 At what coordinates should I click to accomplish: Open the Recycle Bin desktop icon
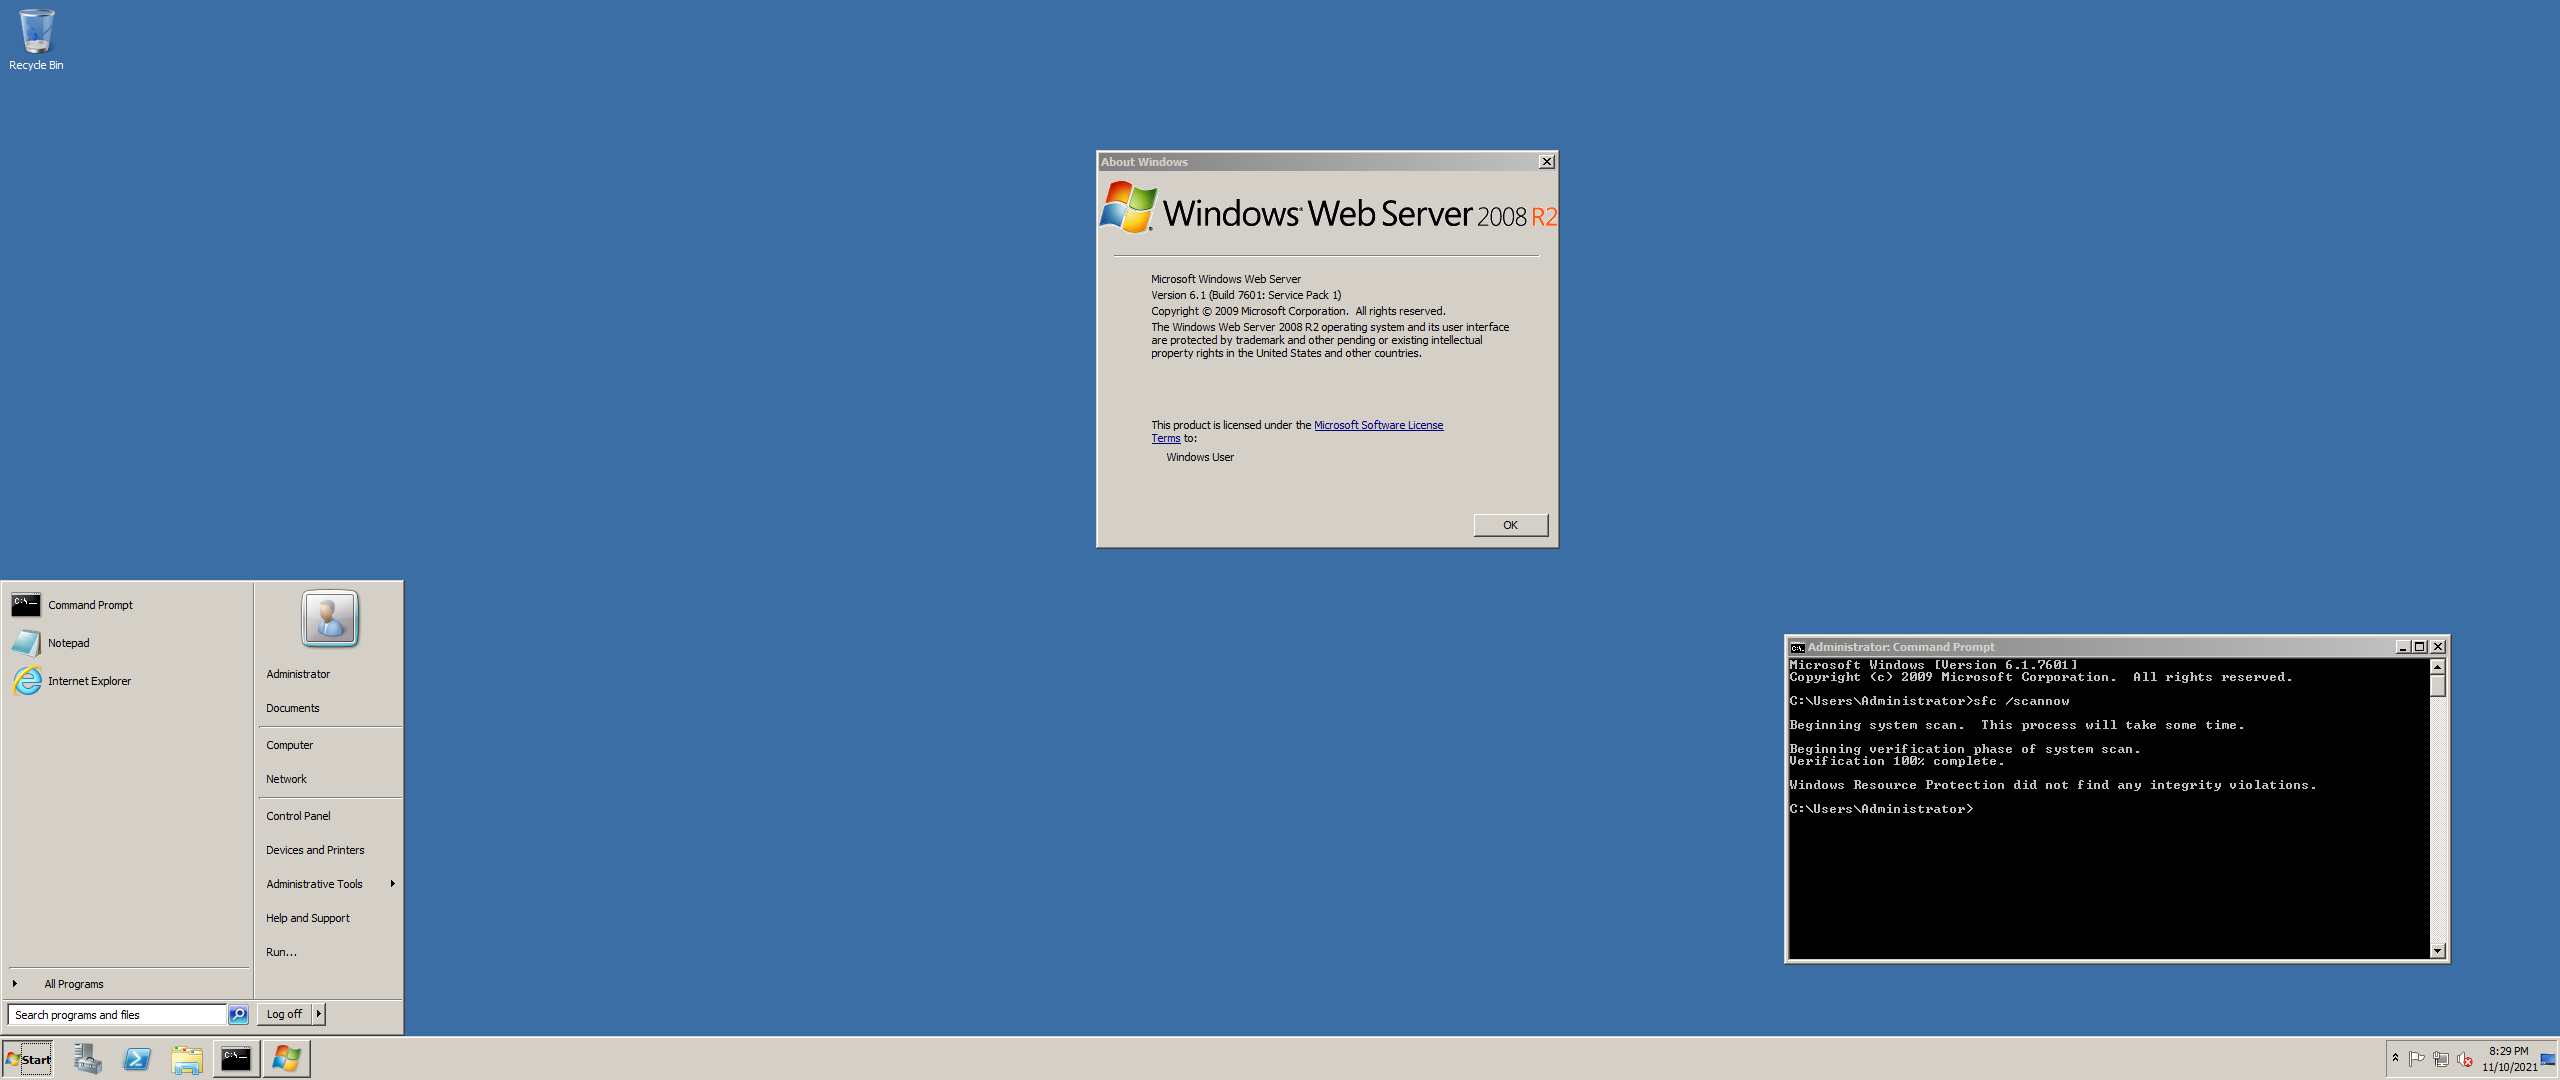[x=36, y=40]
